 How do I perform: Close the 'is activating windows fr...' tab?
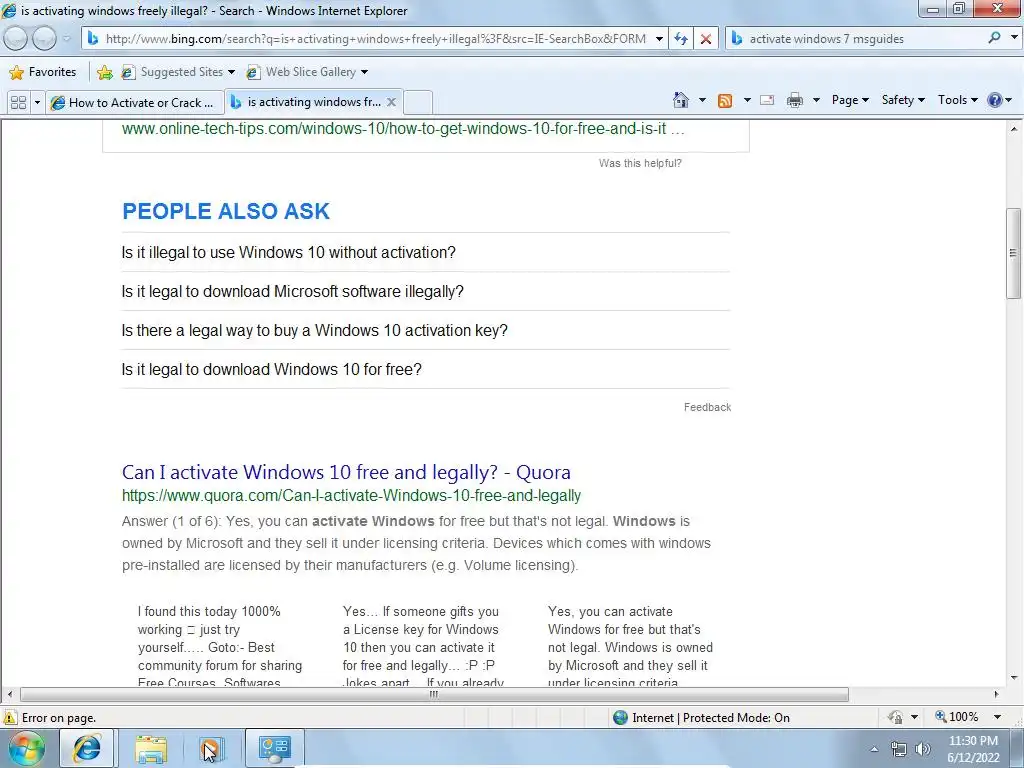(391, 102)
